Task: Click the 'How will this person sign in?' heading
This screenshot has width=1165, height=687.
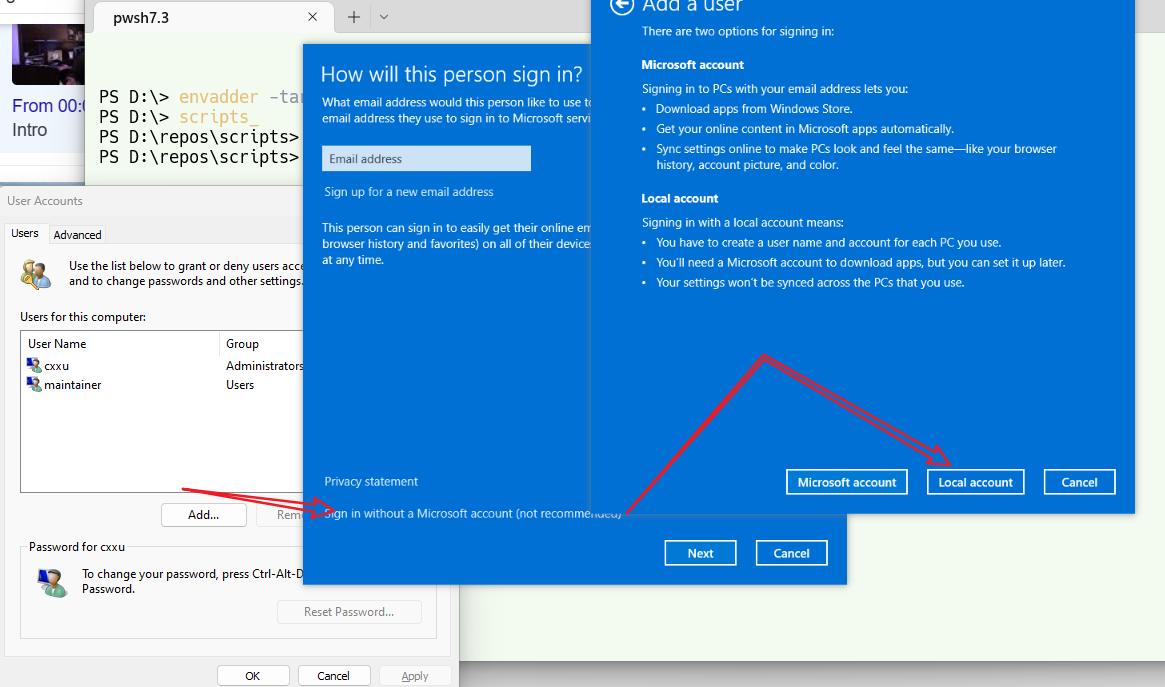Action: tap(452, 74)
